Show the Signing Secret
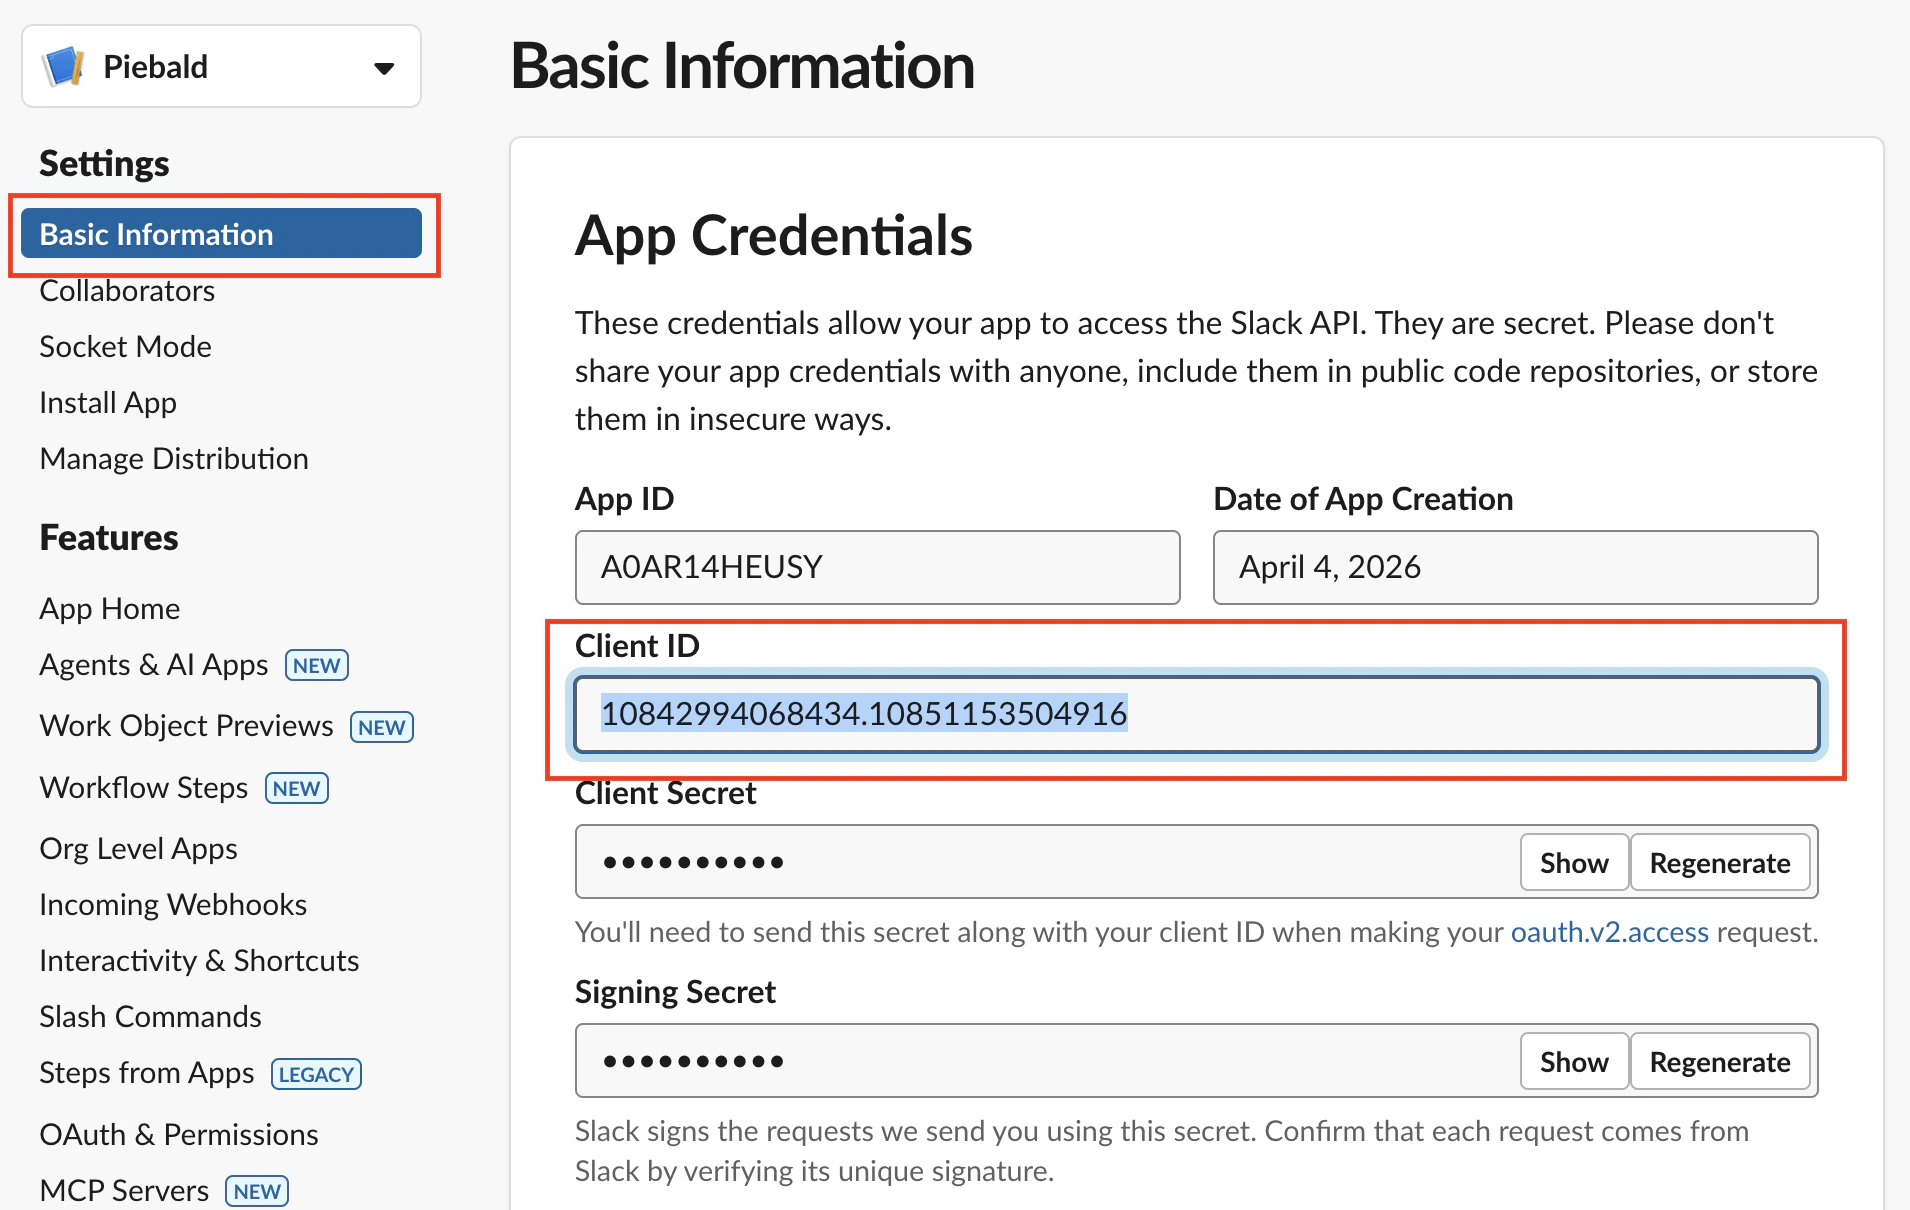1910x1210 pixels. (x=1574, y=1062)
